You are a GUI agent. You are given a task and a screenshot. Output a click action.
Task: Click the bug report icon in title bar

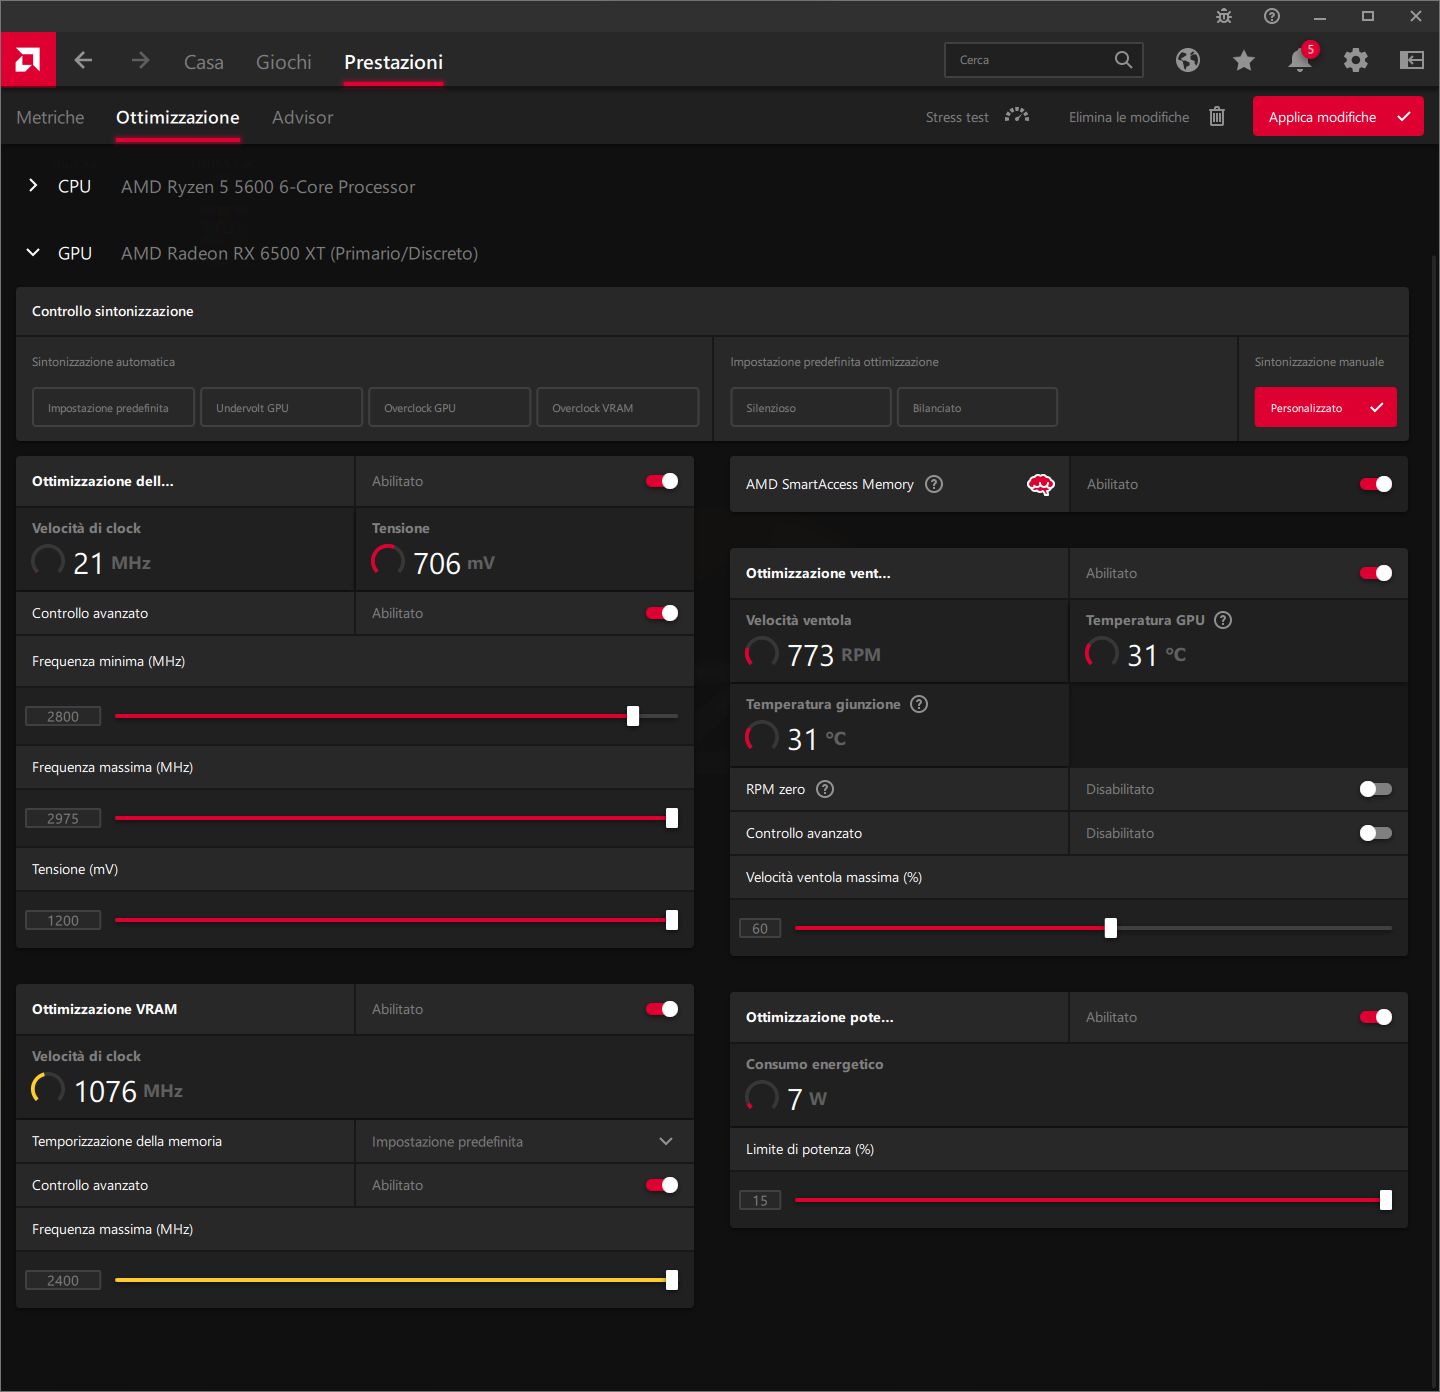(1224, 16)
